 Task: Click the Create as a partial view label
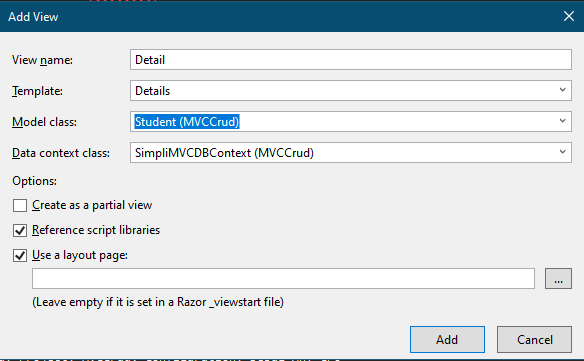coord(92,205)
